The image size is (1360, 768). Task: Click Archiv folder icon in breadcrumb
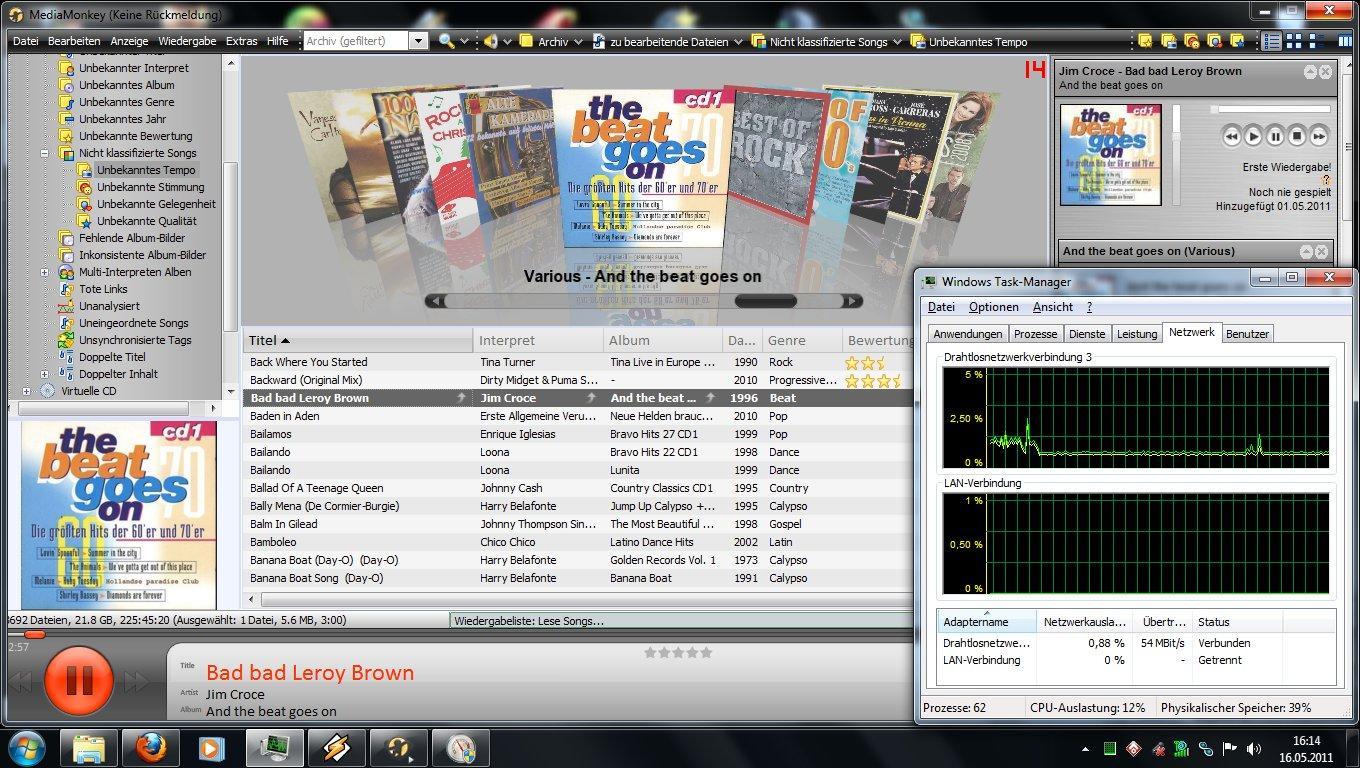tap(526, 41)
